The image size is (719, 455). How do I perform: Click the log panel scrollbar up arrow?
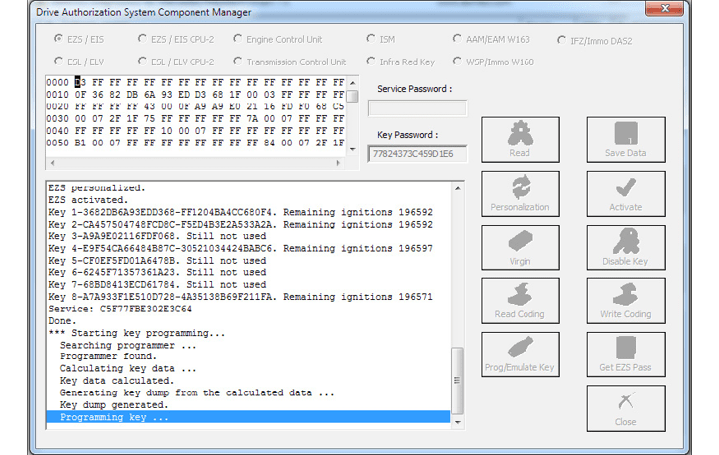(458, 189)
